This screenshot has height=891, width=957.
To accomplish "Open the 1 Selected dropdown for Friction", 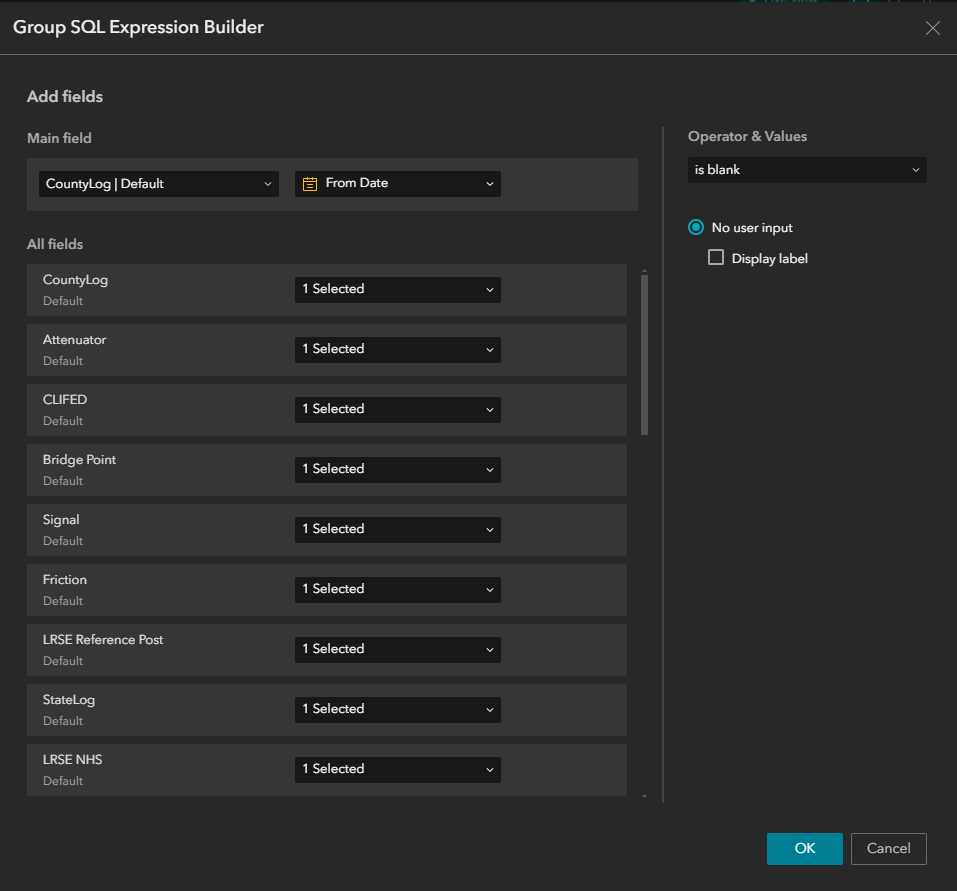I will click(397, 589).
